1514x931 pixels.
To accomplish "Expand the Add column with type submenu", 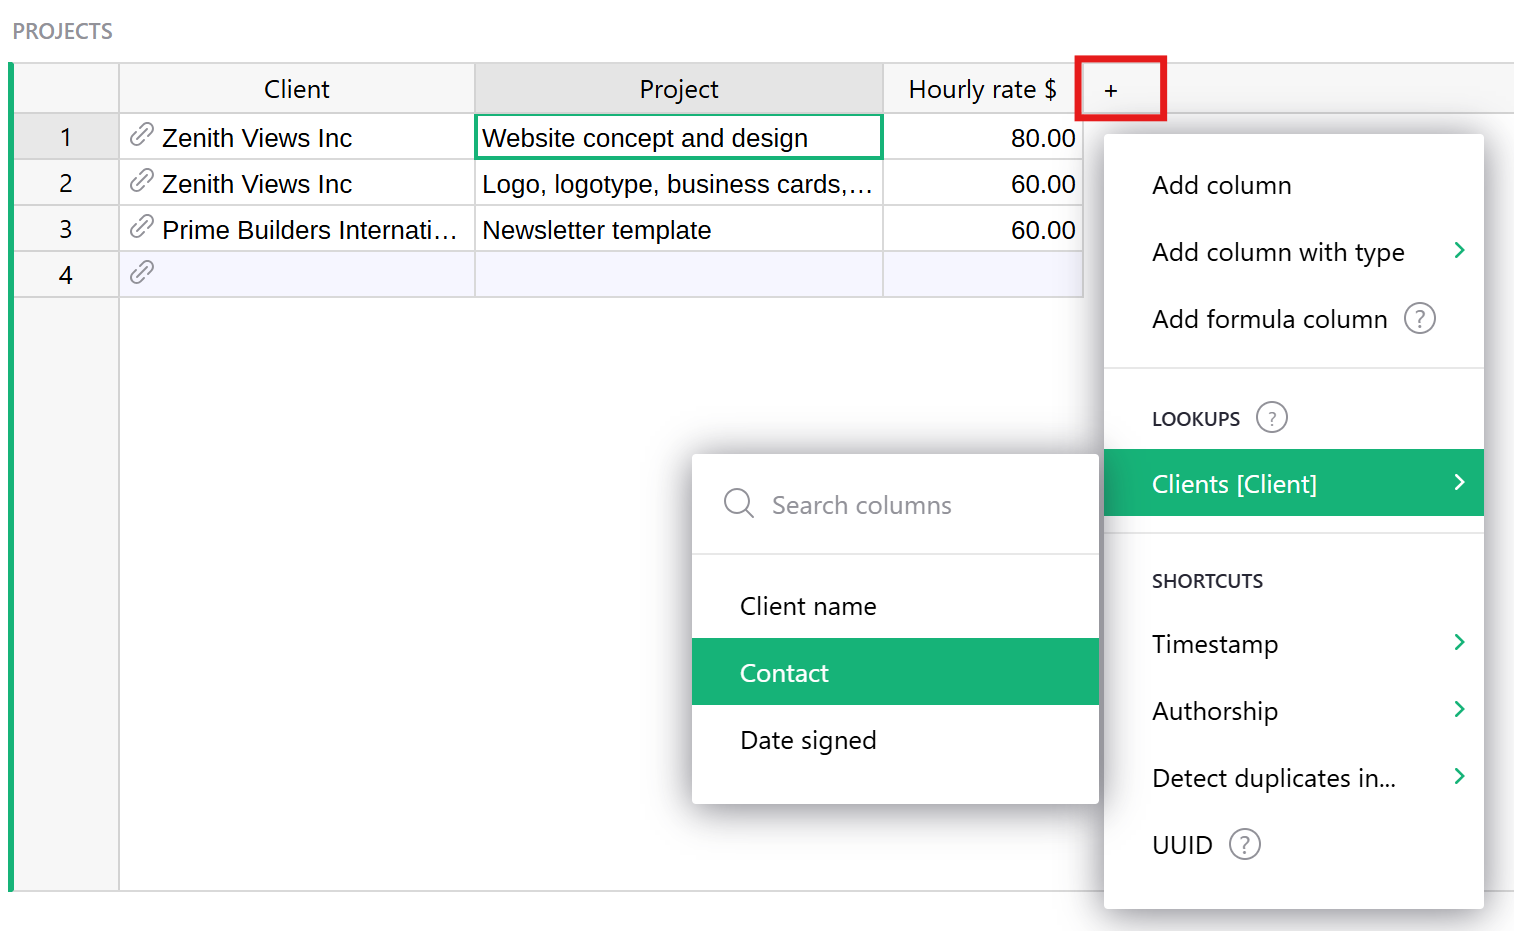I will 1459,251.
